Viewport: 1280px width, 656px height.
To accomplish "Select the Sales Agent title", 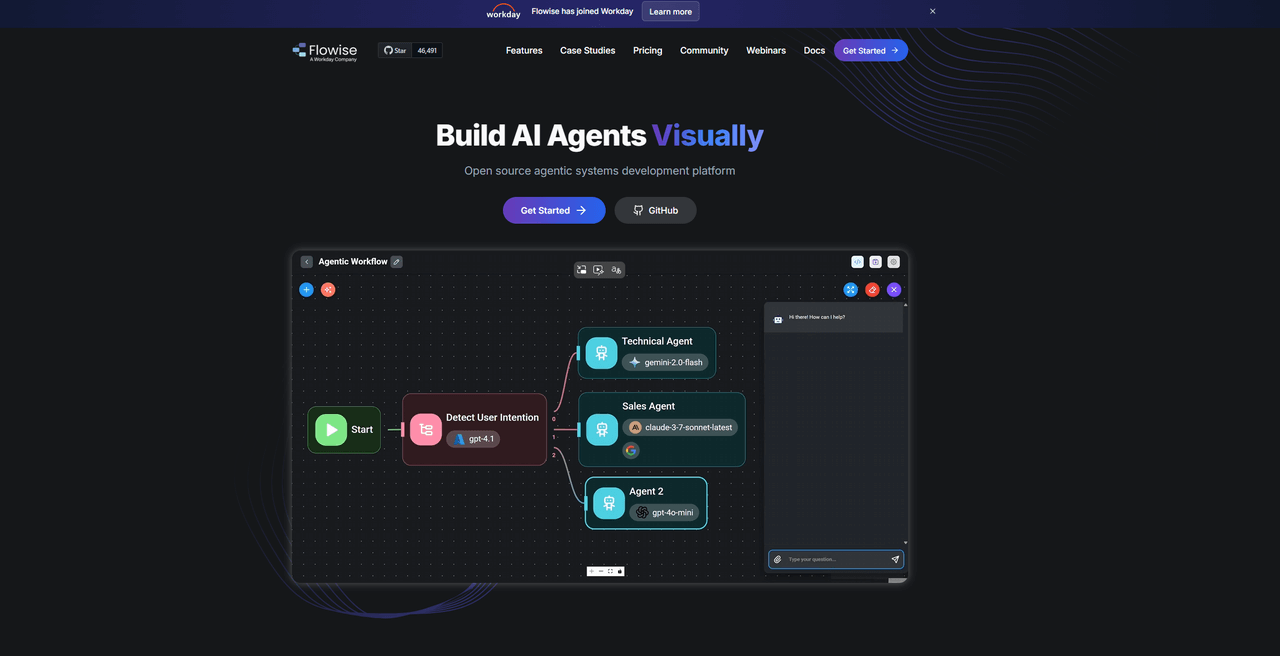I will pos(648,406).
